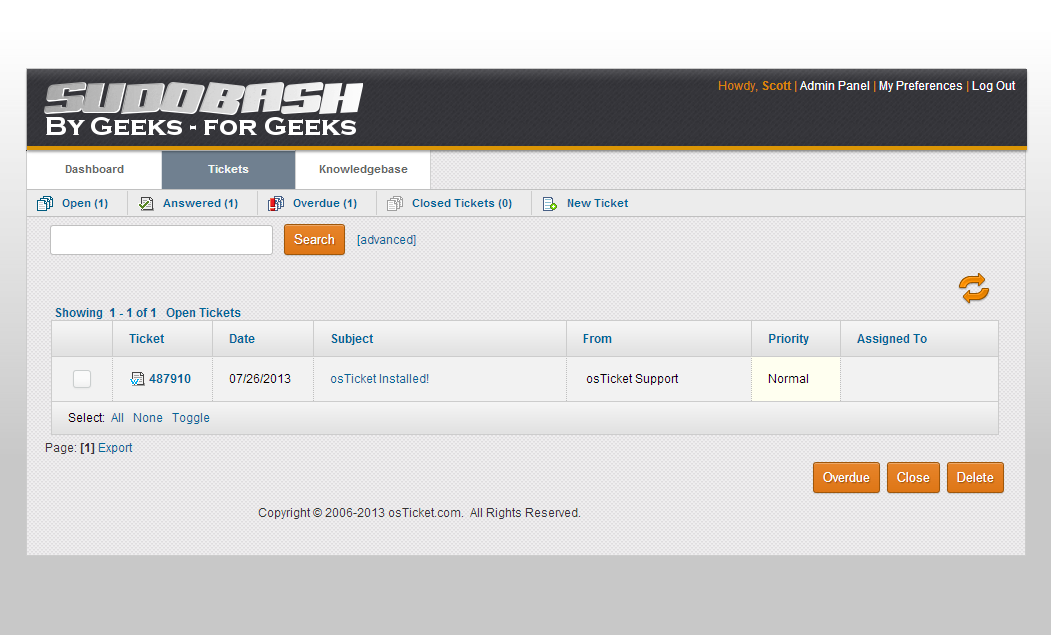Viewport: 1051px width, 635px height.
Task: Select All tickets link
Action: (117, 418)
